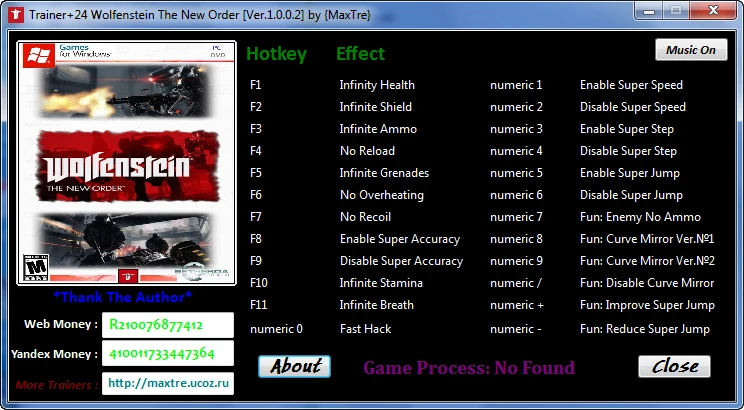Click the Yandex Money label
This screenshot has height=410, width=744.
click(x=55, y=354)
